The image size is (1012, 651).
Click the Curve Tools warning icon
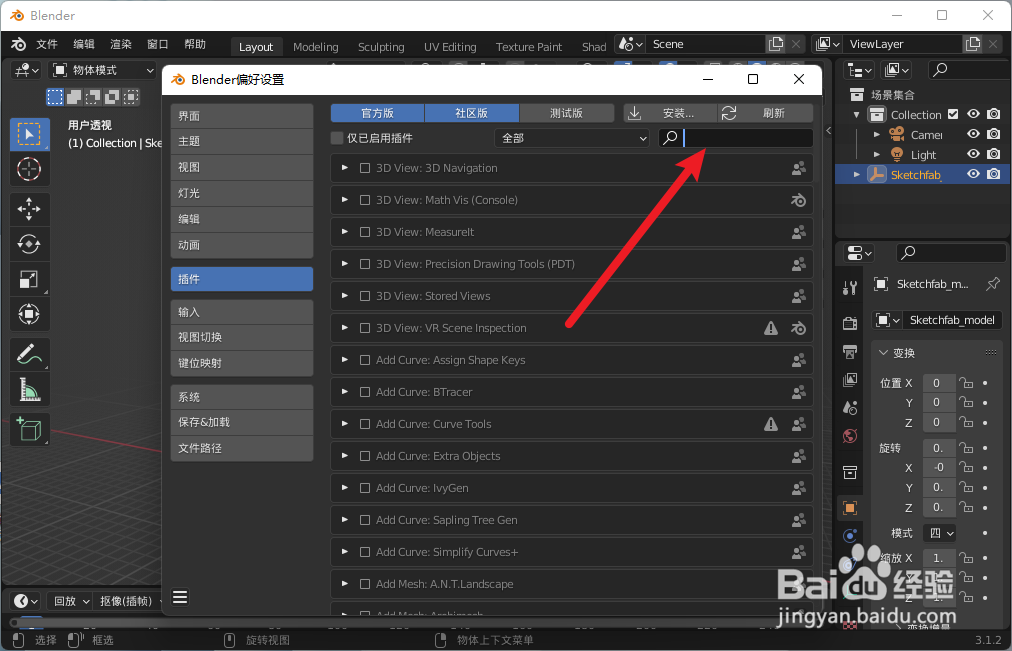point(771,424)
